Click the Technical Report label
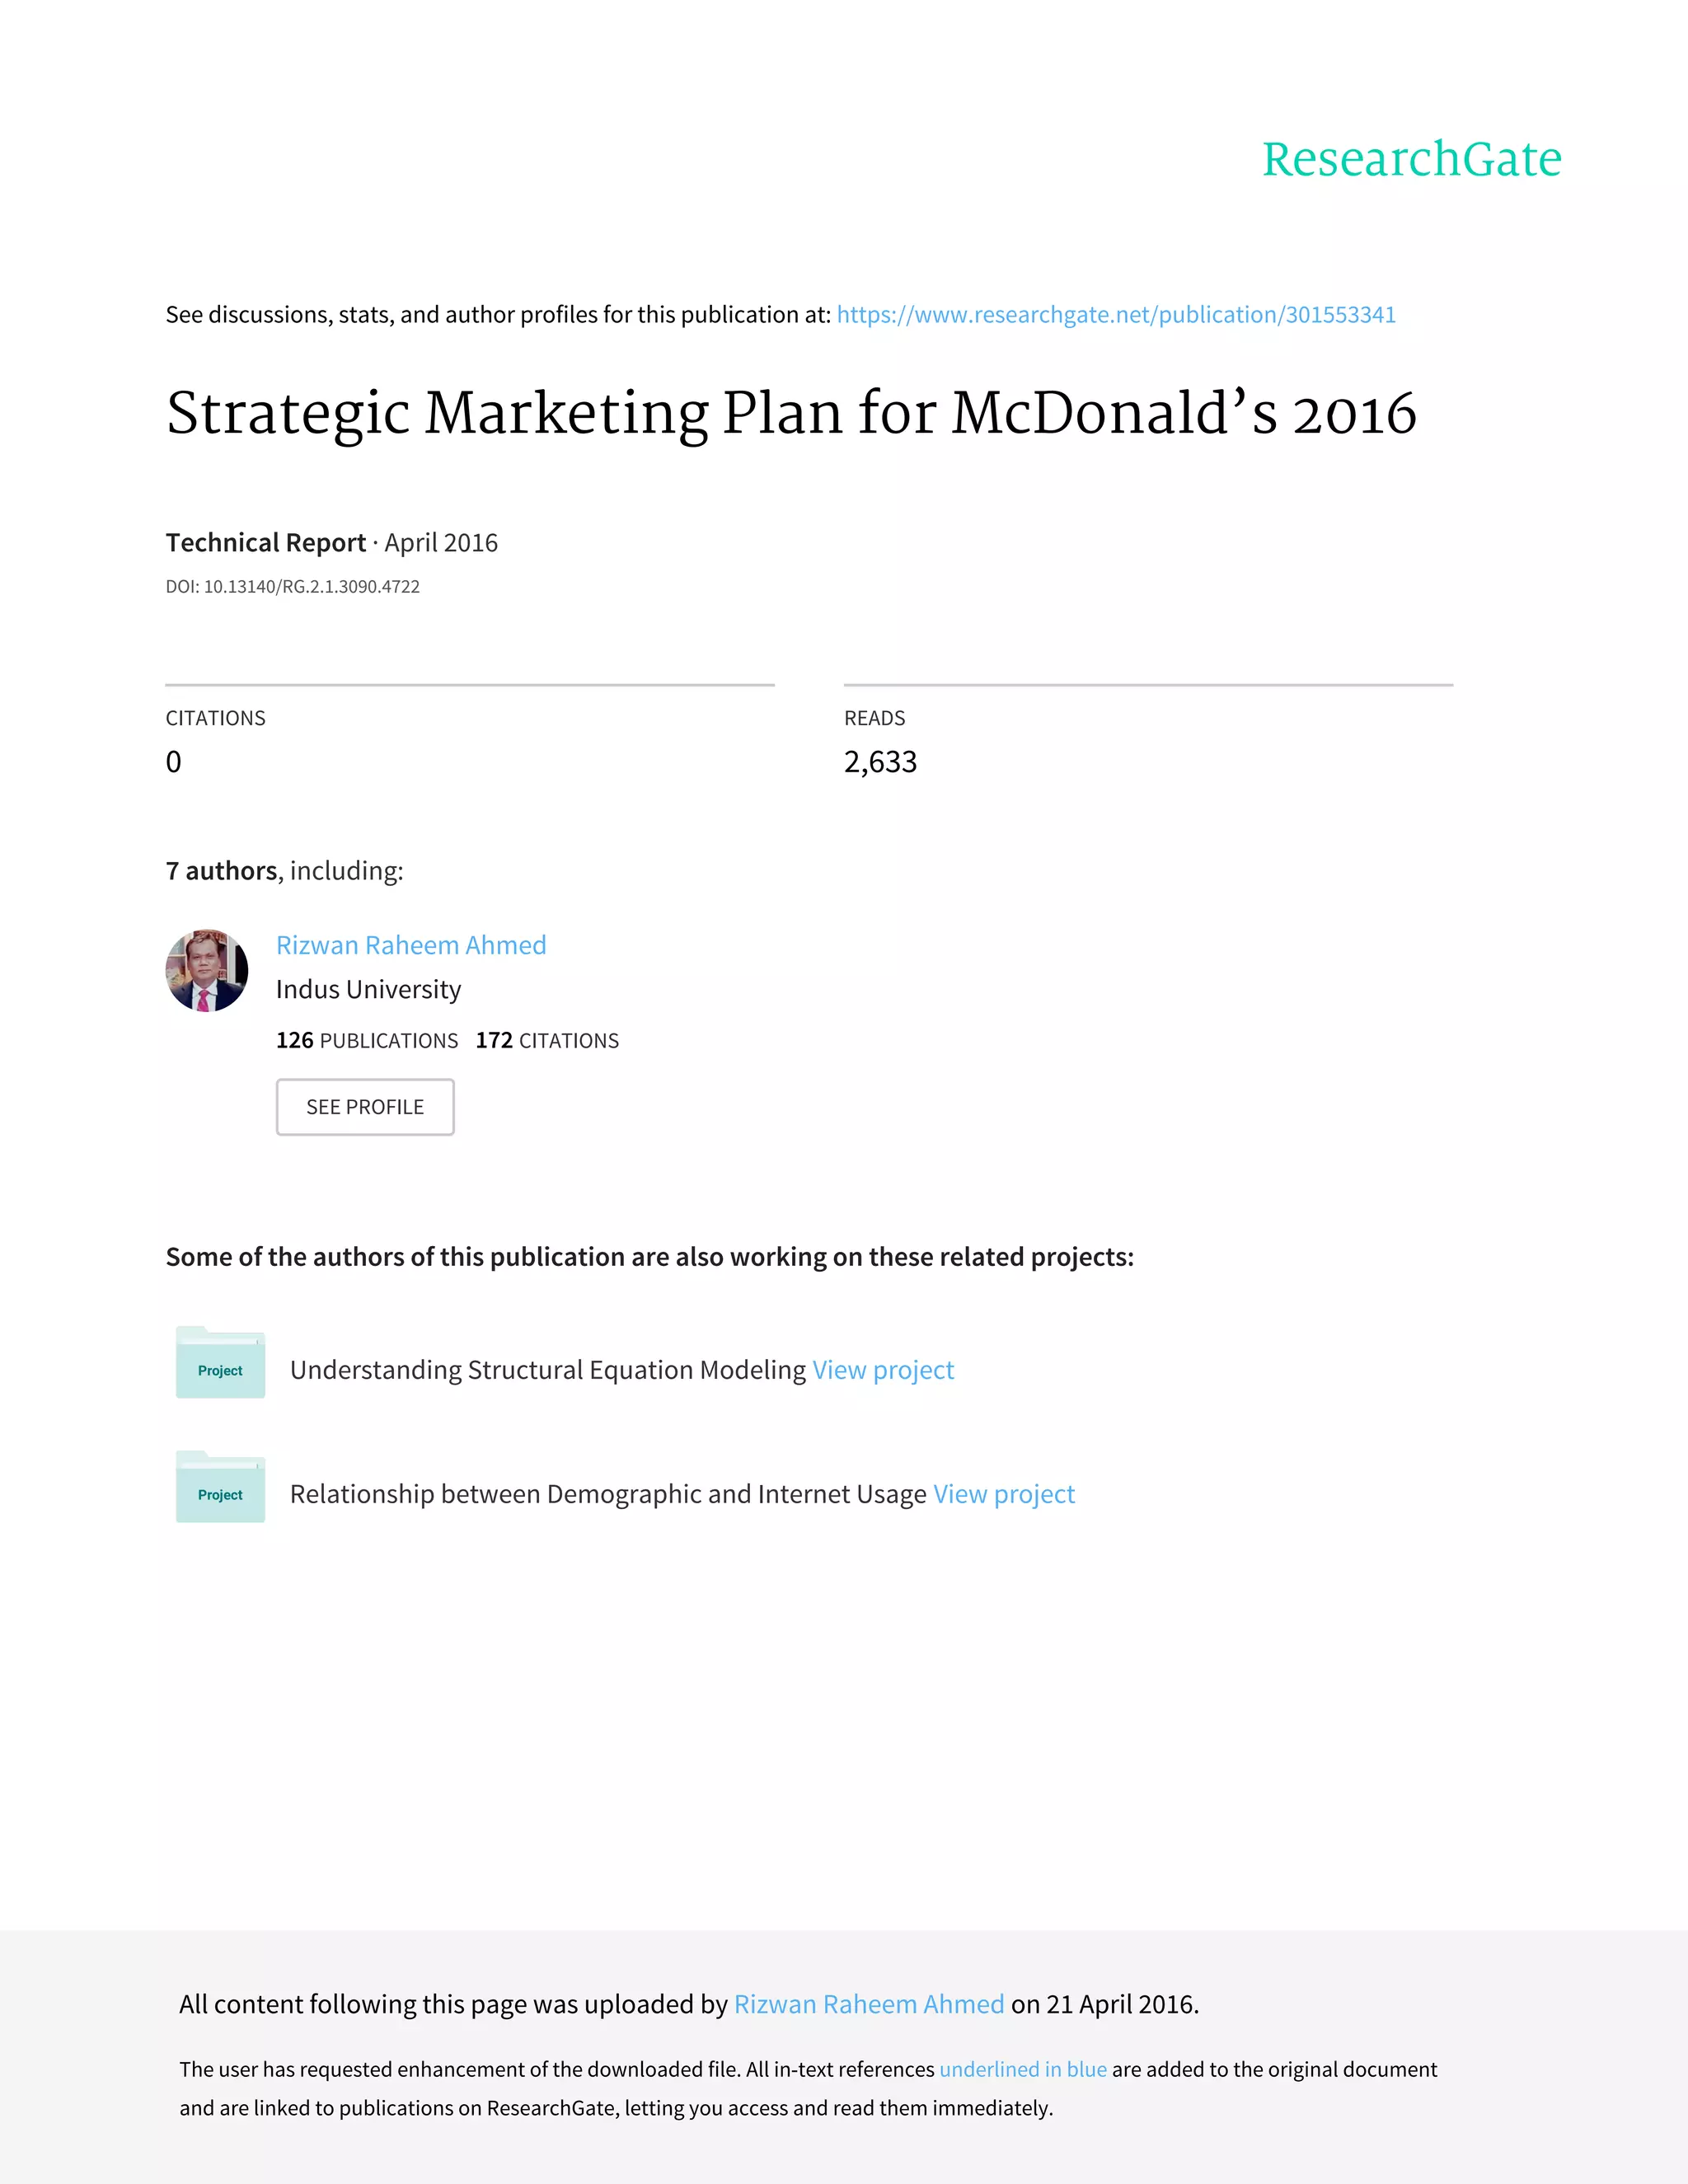The width and height of the screenshot is (1688, 2184). tap(265, 542)
